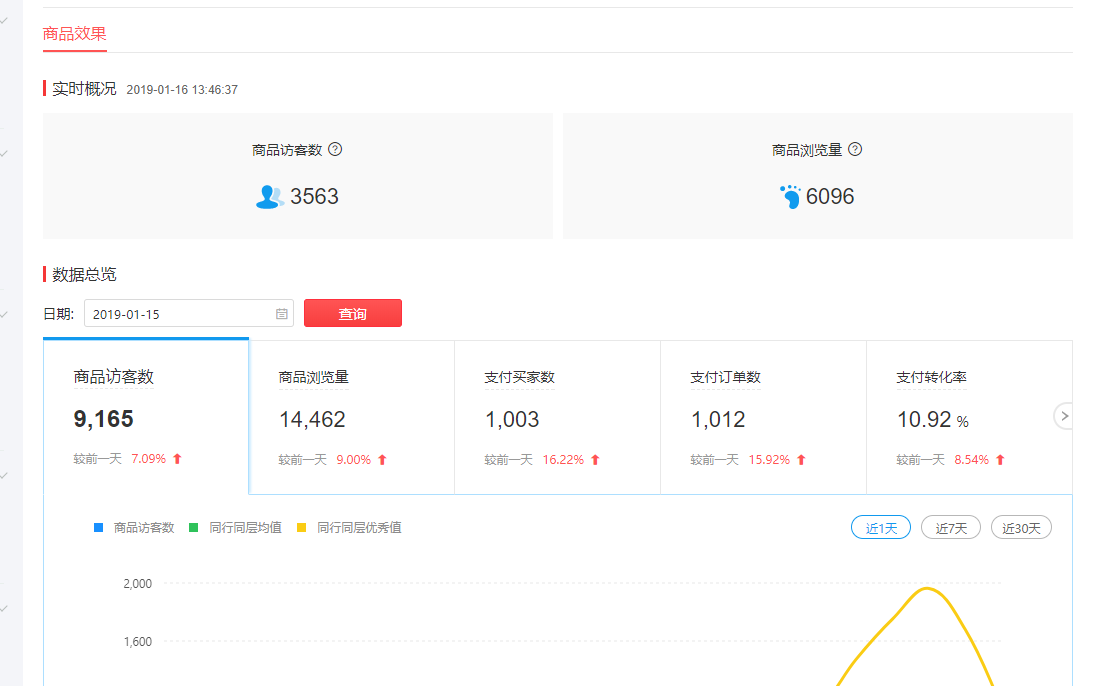The width and height of the screenshot is (1117, 686).
Task: Click help icon next to 商品浏览量
Action: click(856, 150)
